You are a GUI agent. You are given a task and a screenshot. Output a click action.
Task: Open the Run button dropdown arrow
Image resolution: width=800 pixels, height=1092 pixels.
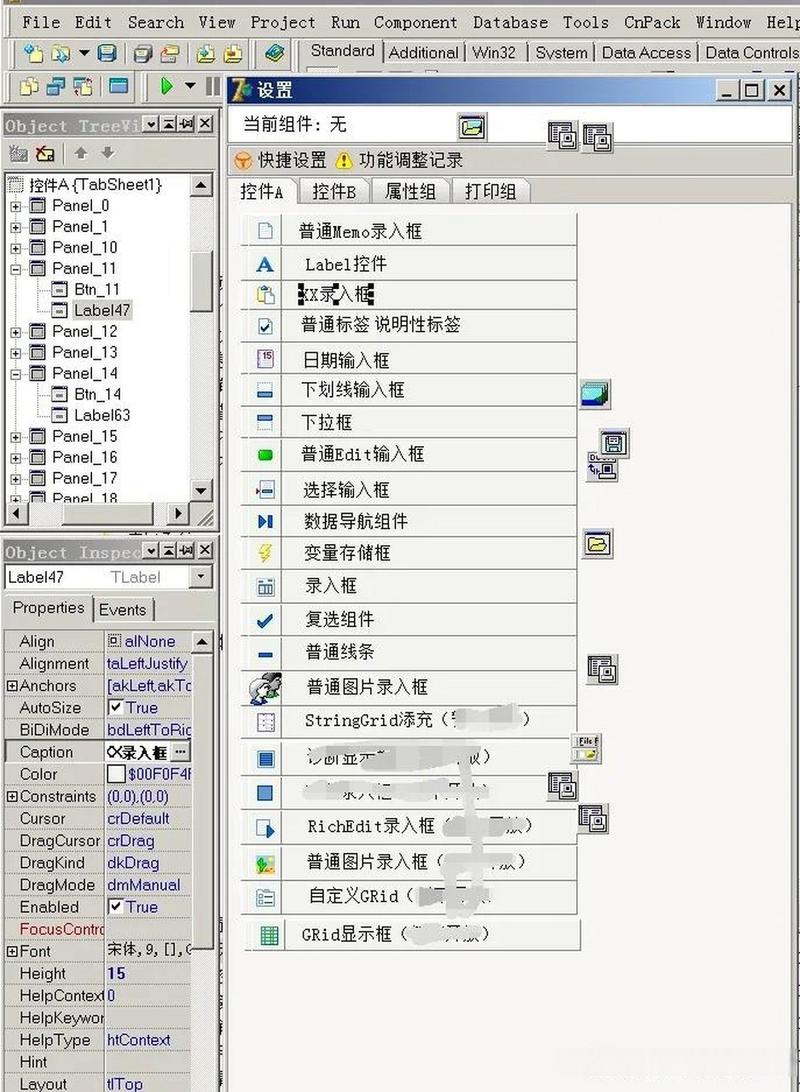tap(190, 86)
